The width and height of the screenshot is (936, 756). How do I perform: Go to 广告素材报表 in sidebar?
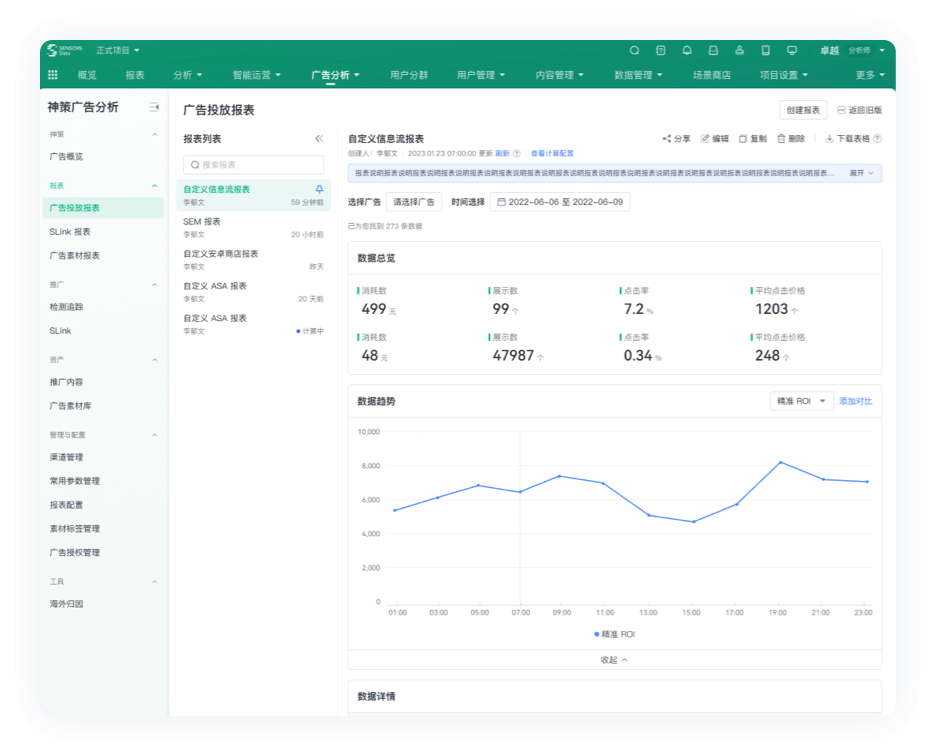tap(75, 256)
